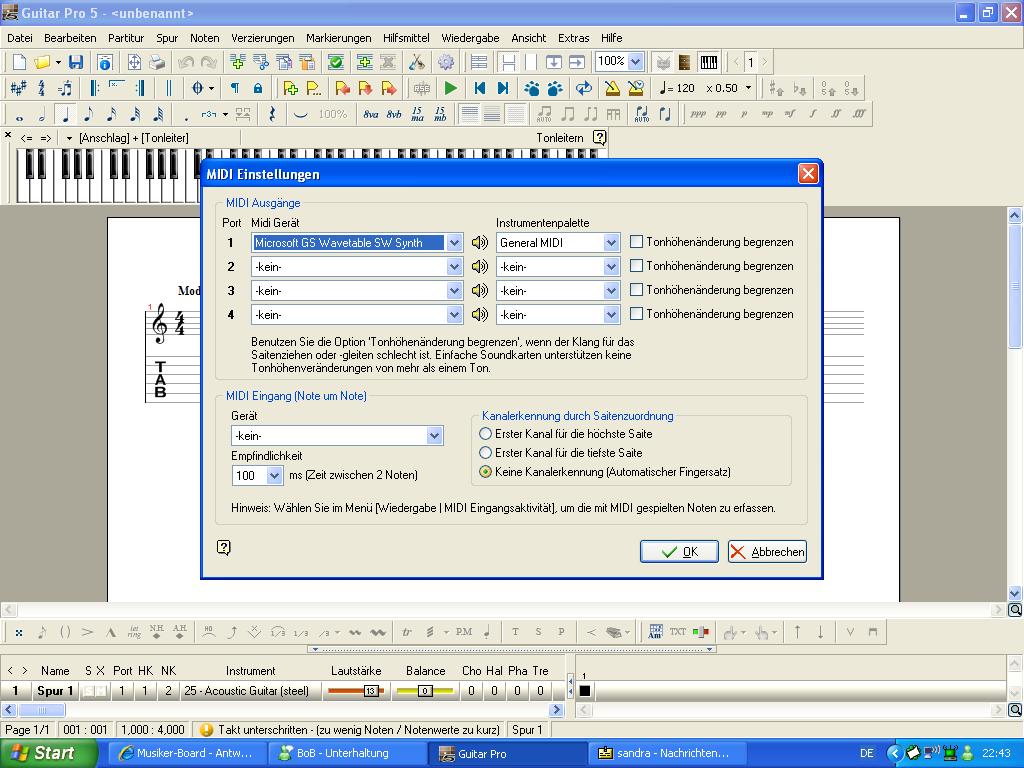Enable Tonhöhenänderung begrenzen for port 4
This screenshot has width=1024, height=768.
[636, 314]
